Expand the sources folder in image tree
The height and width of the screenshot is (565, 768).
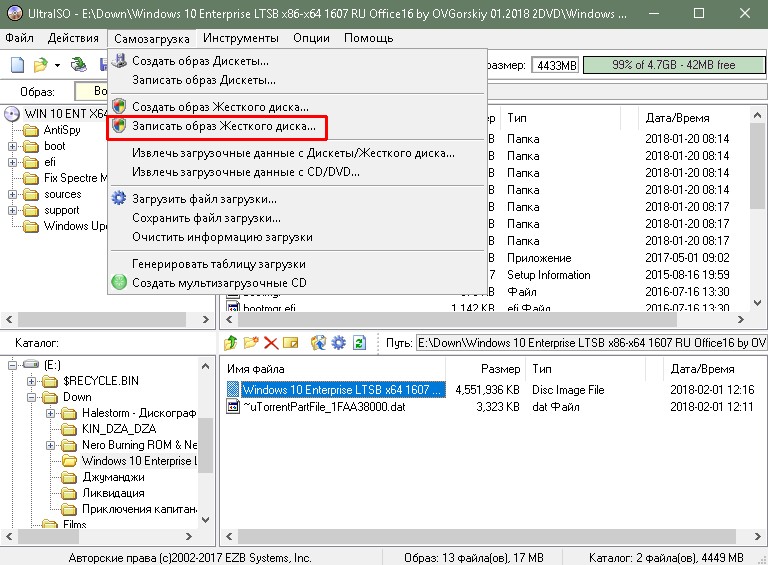12,194
